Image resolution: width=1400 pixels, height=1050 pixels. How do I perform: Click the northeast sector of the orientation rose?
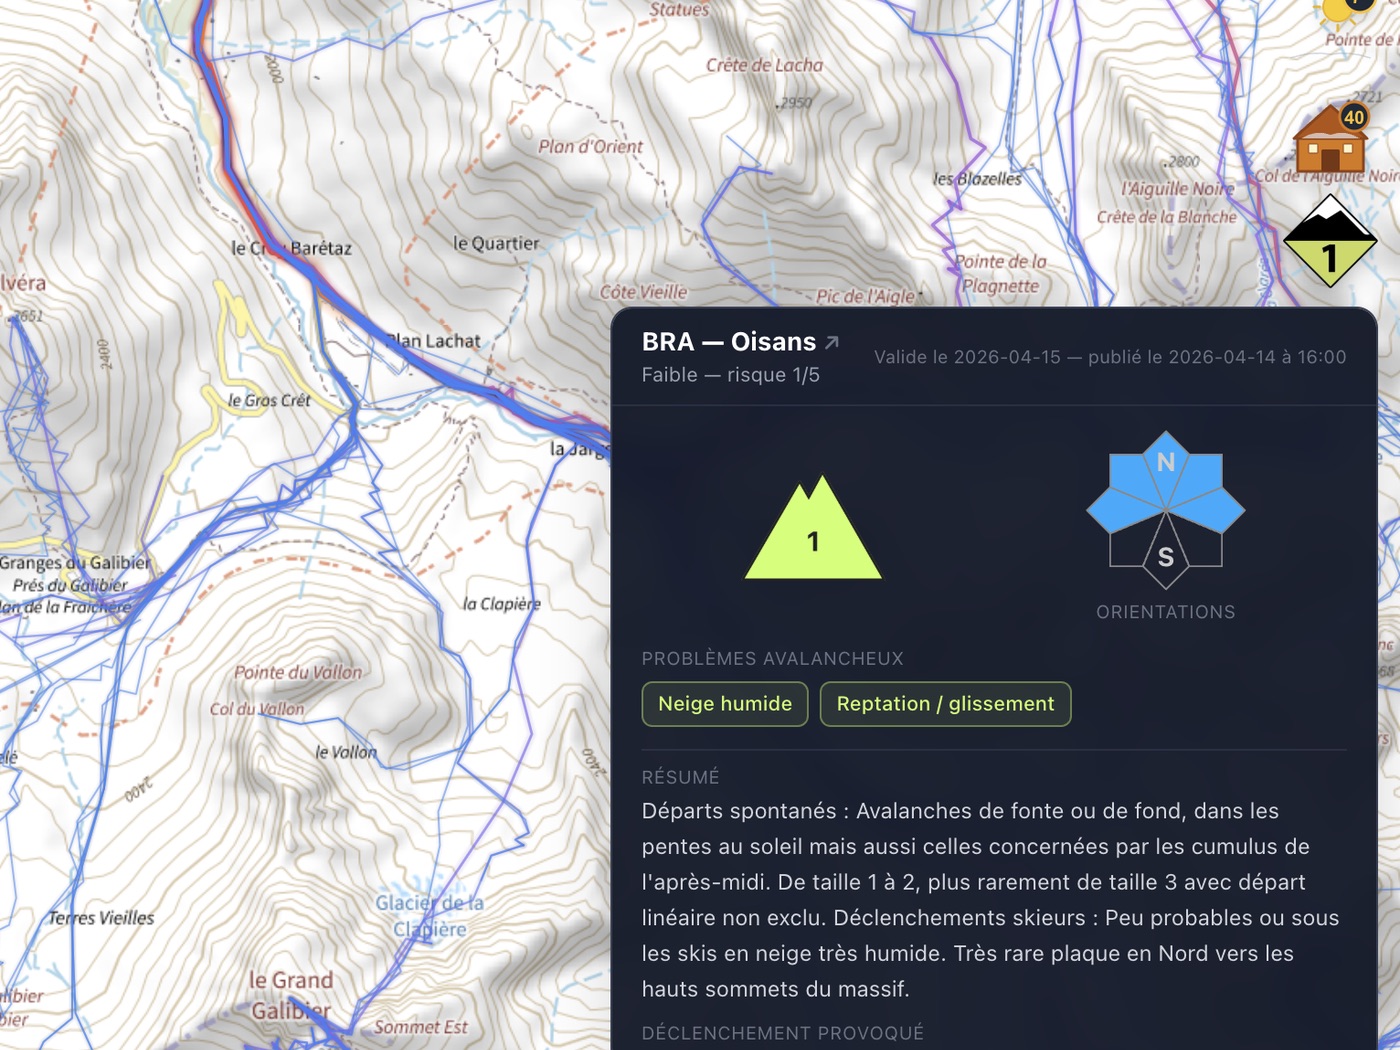click(x=1205, y=472)
